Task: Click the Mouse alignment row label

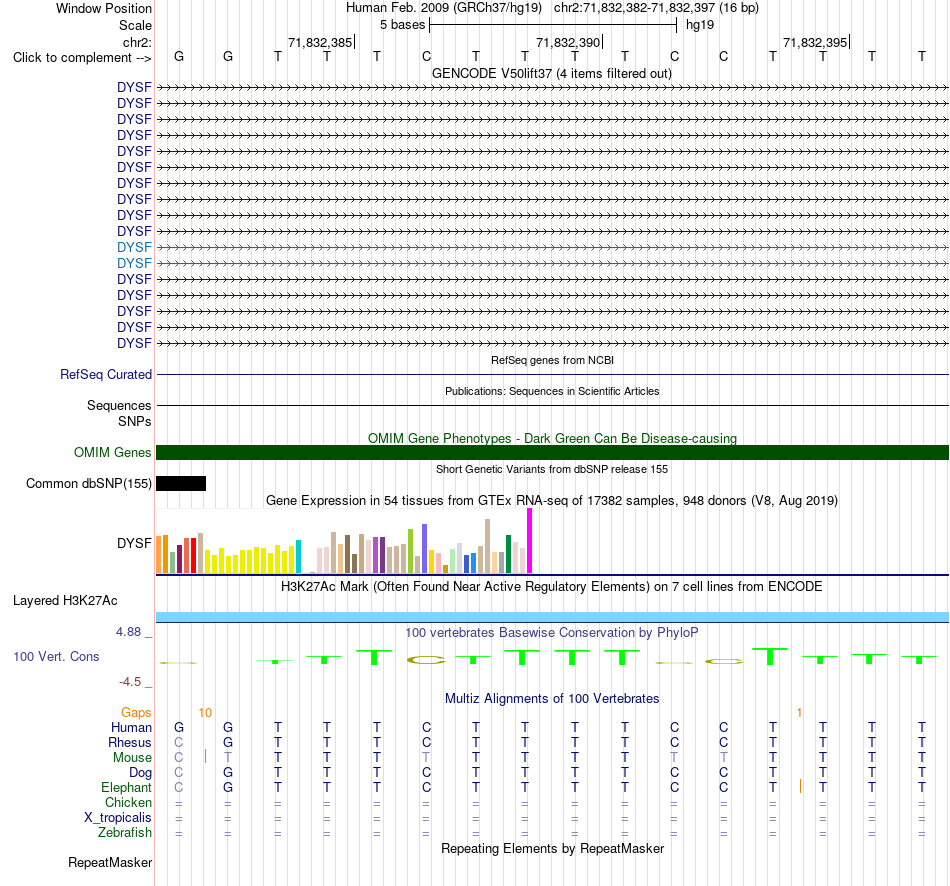Action: tap(132, 758)
